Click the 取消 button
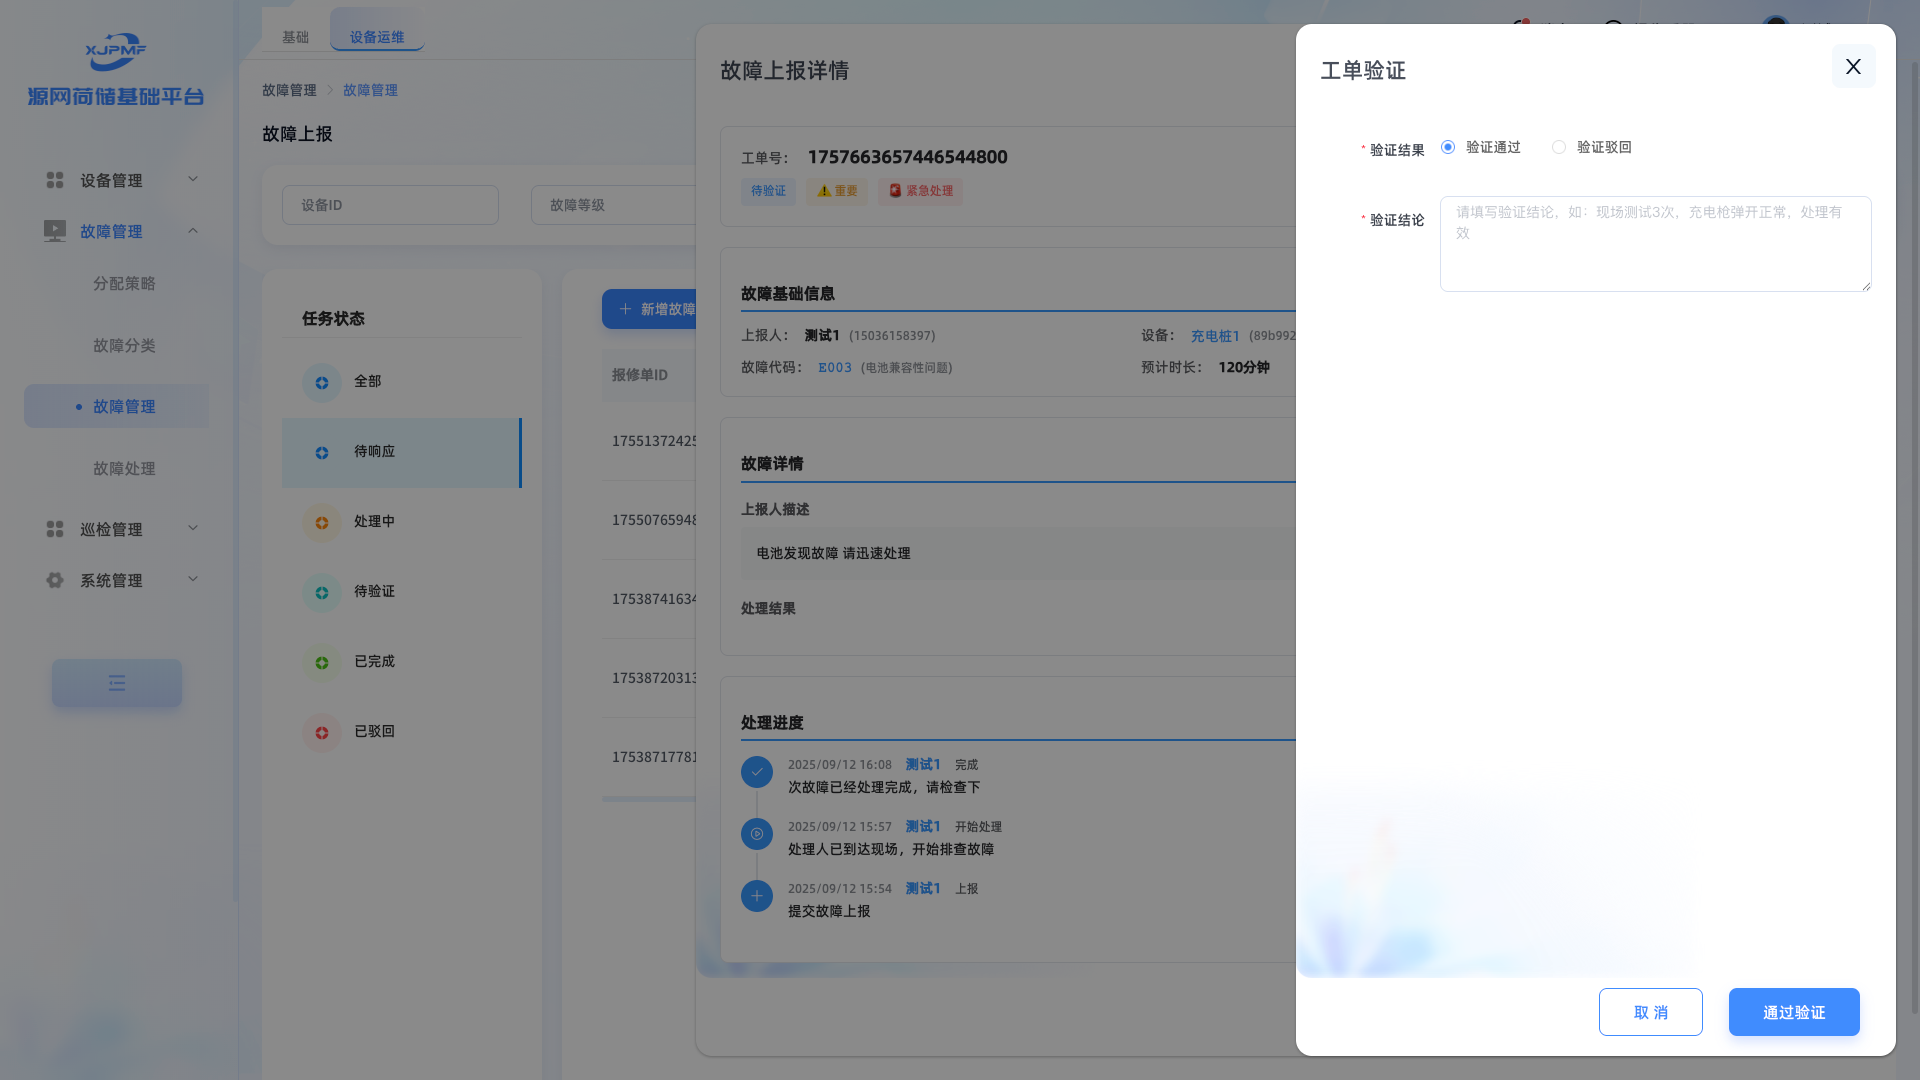The width and height of the screenshot is (1920, 1080). (x=1650, y=1012)
